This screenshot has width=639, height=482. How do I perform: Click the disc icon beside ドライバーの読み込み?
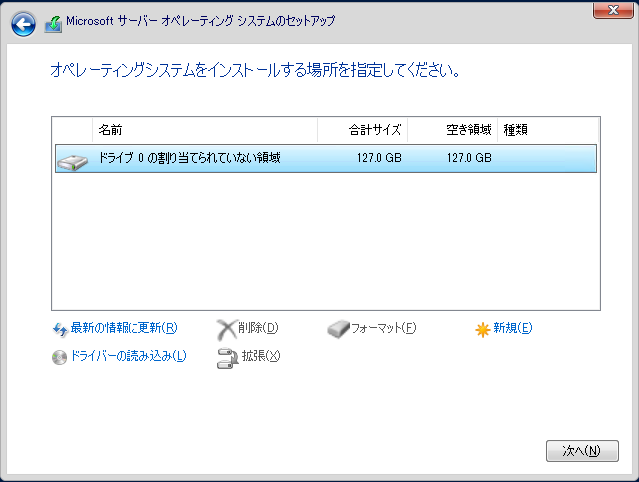coord(59,357)
